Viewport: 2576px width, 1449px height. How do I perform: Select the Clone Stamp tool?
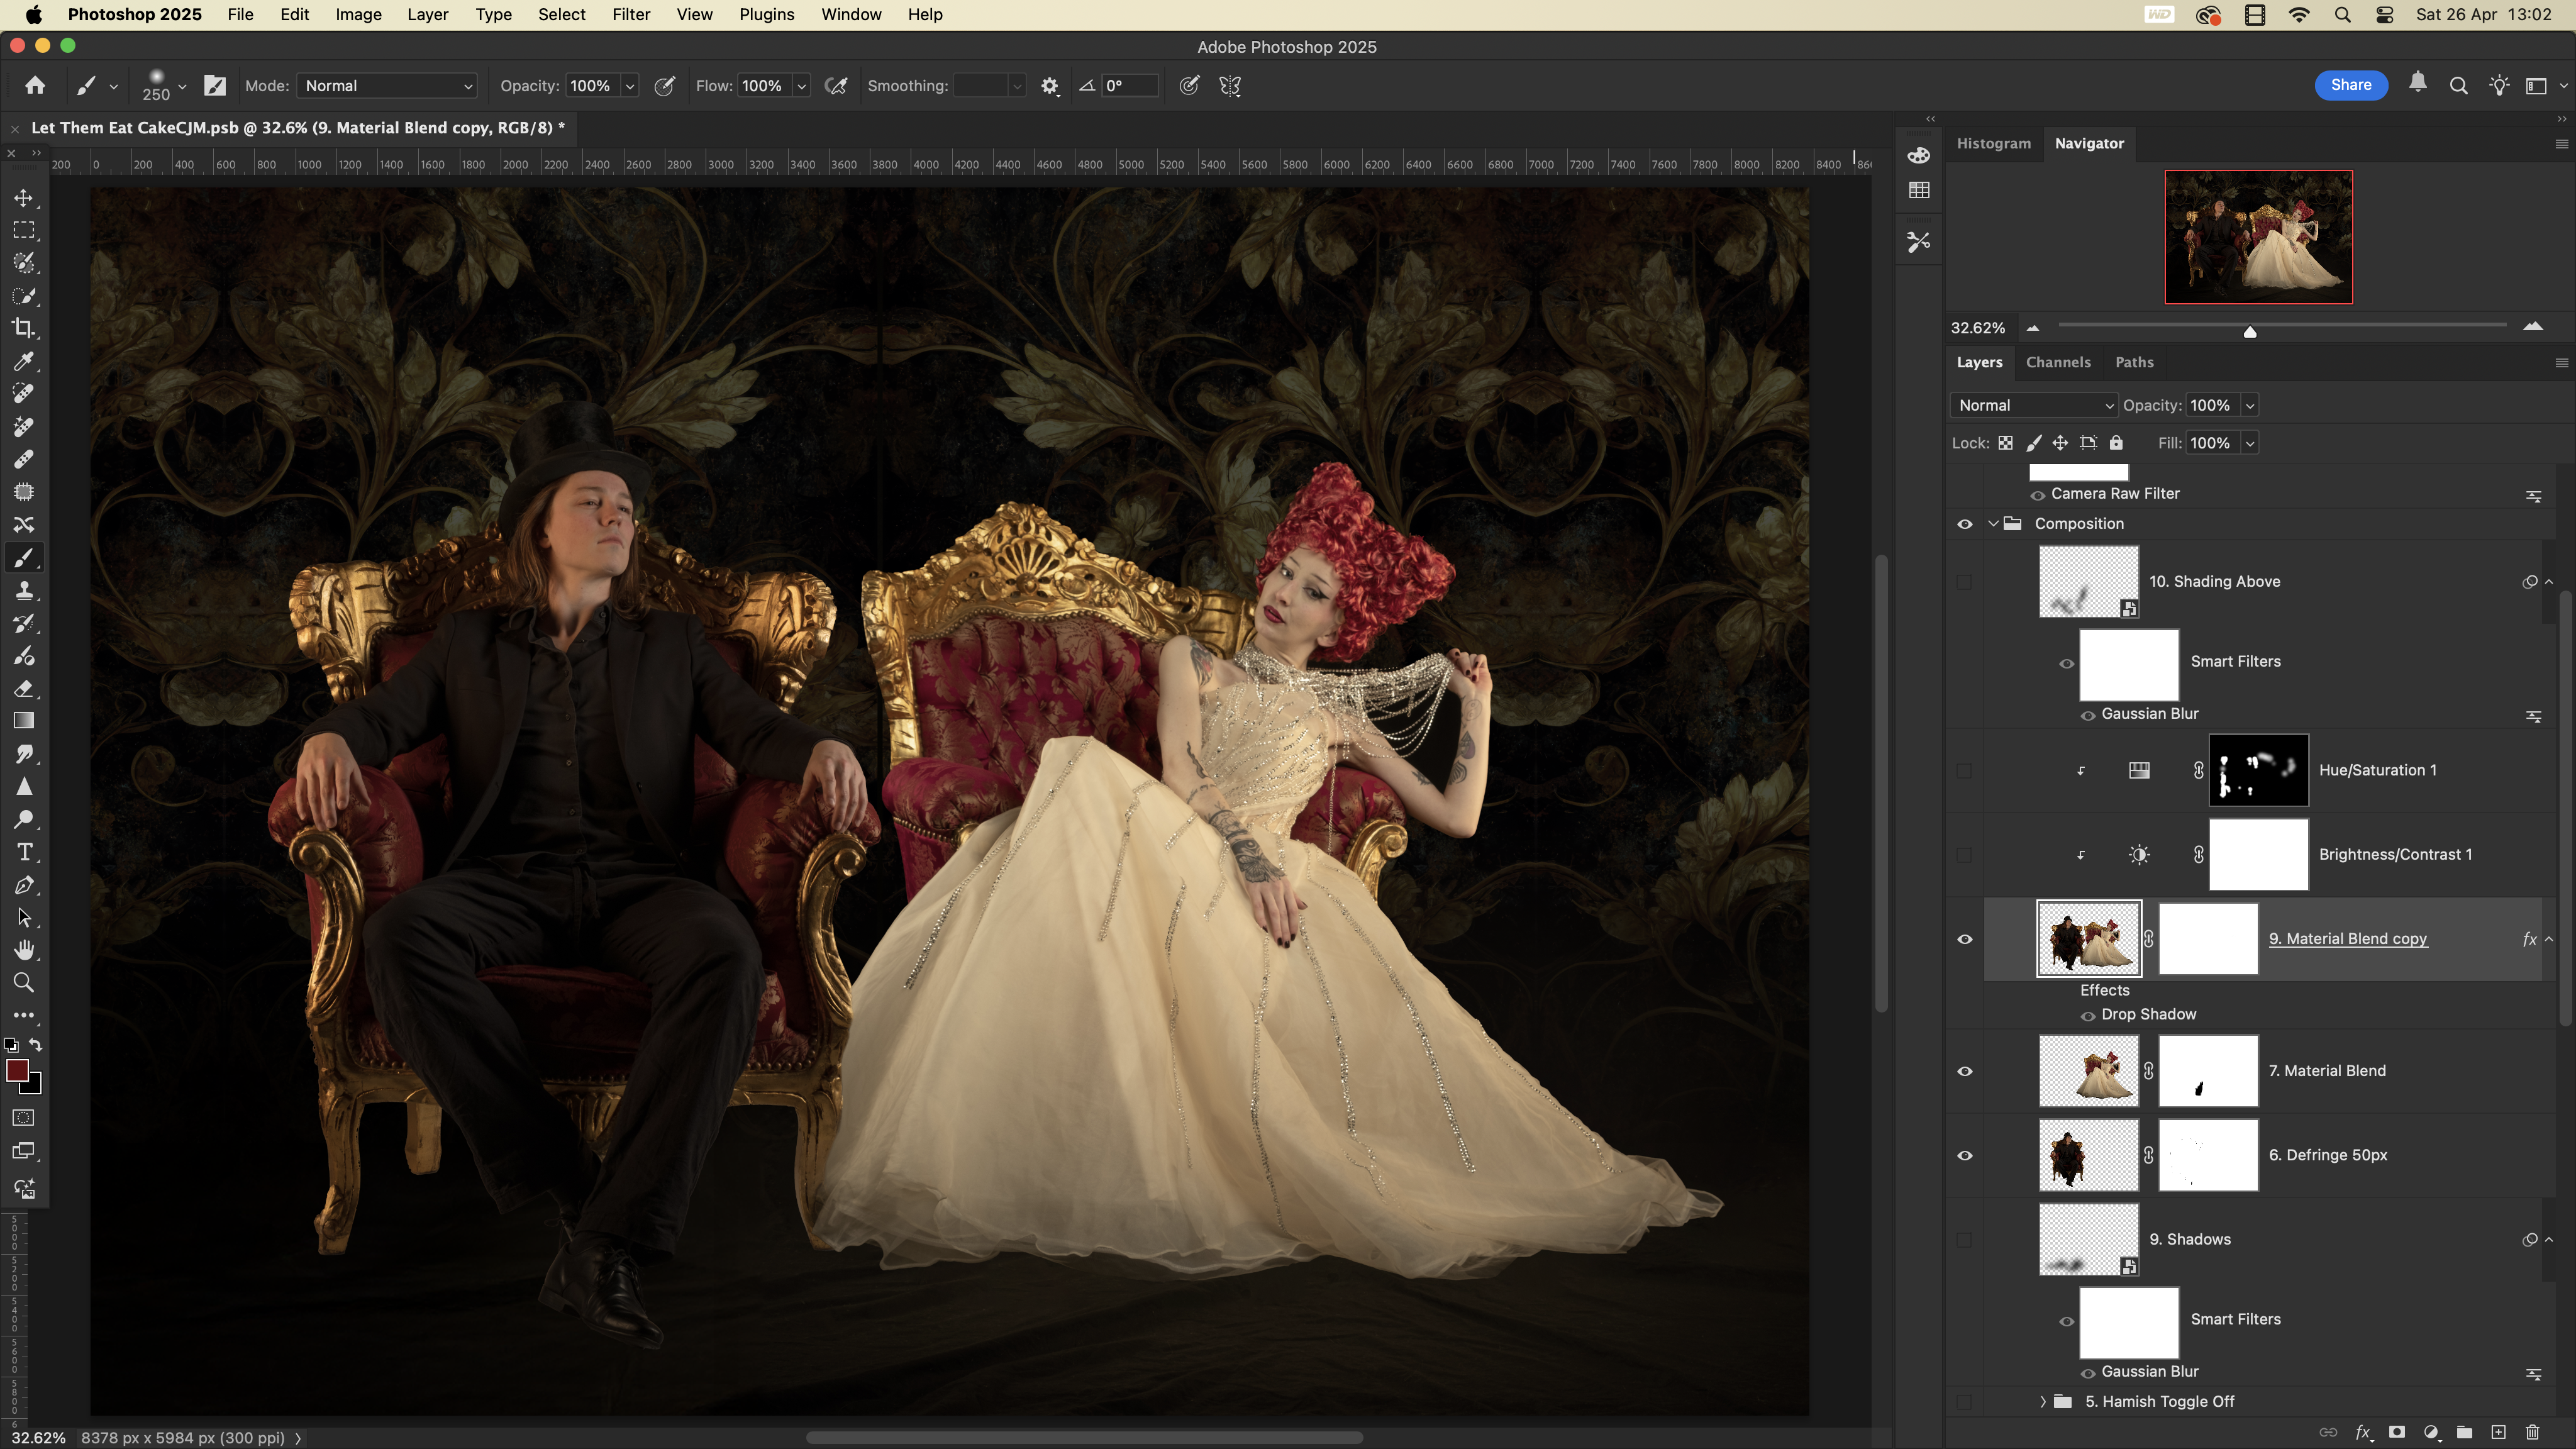[x=24, y=590]
